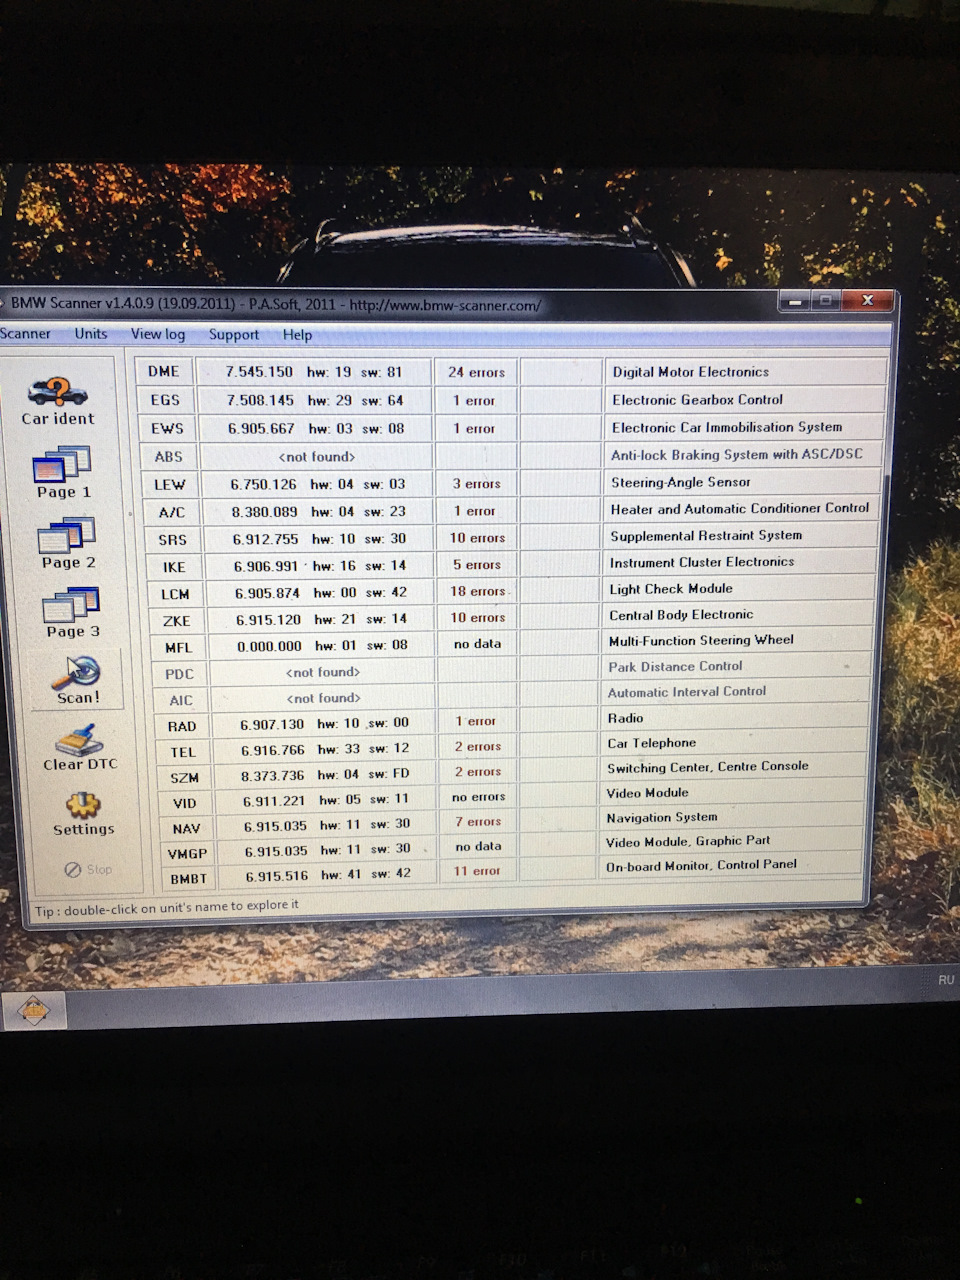
Task: Click DME part number 7.545.150
Action: coord(259,371)
